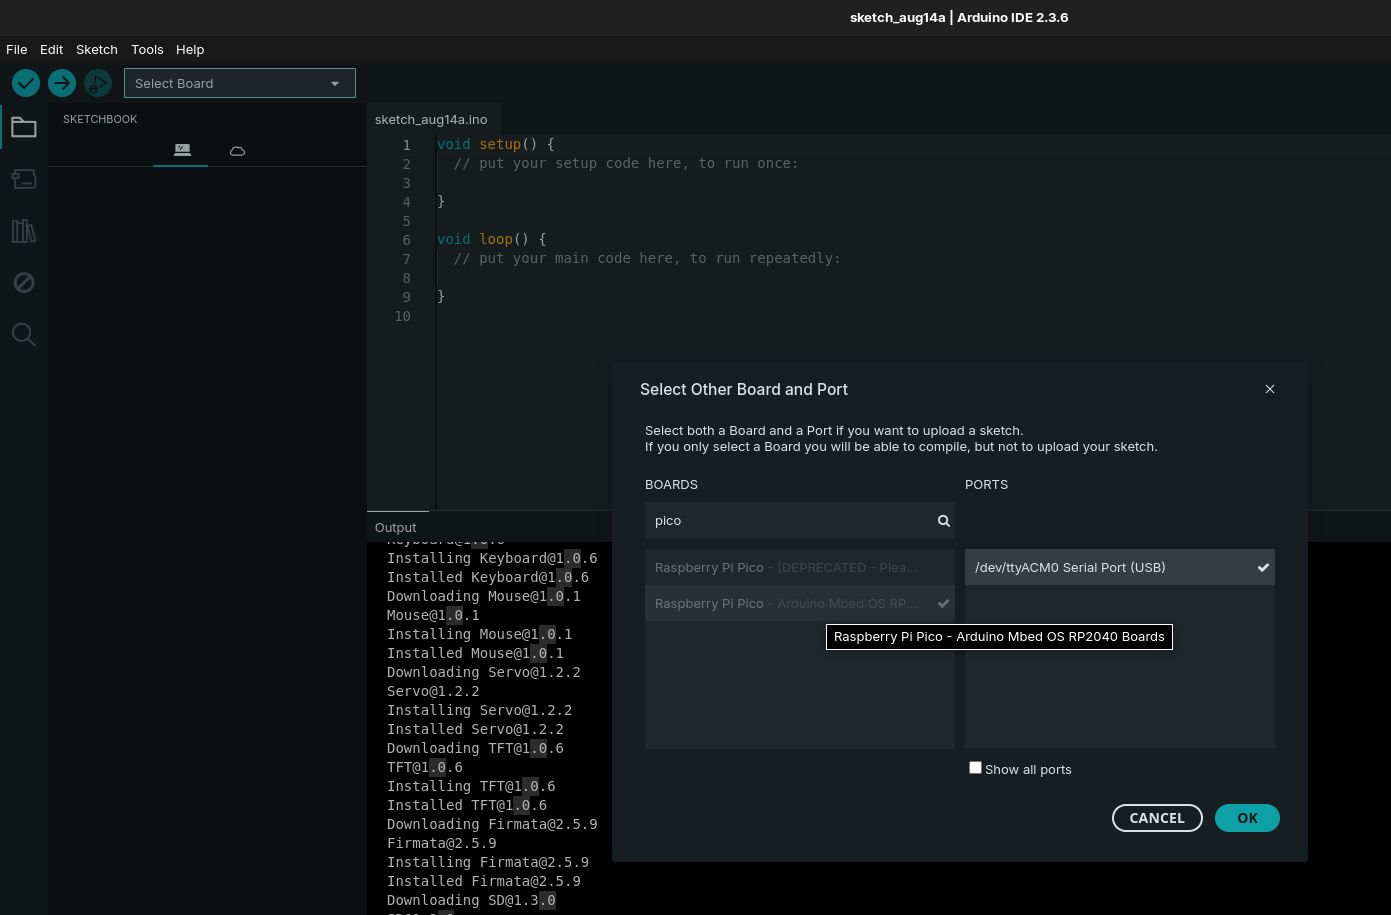The width and height of the screenshot is (1391, 915).
Task: Start debugging with the debug play icon
Action: pyautogui.click(x=98, y=83)
